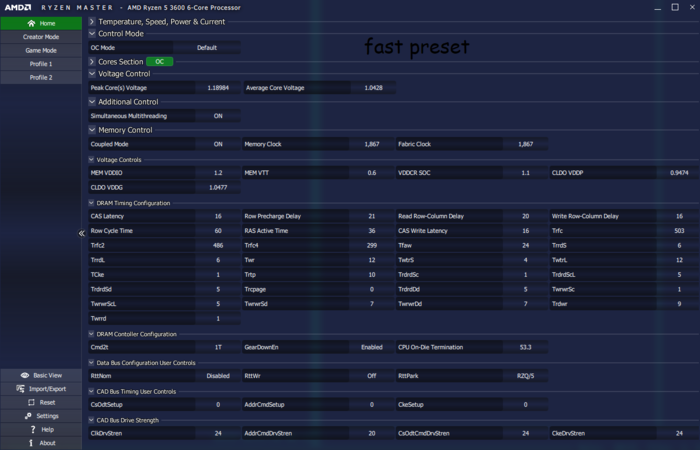Click the RttNom Disabled value

coord(218,376)
